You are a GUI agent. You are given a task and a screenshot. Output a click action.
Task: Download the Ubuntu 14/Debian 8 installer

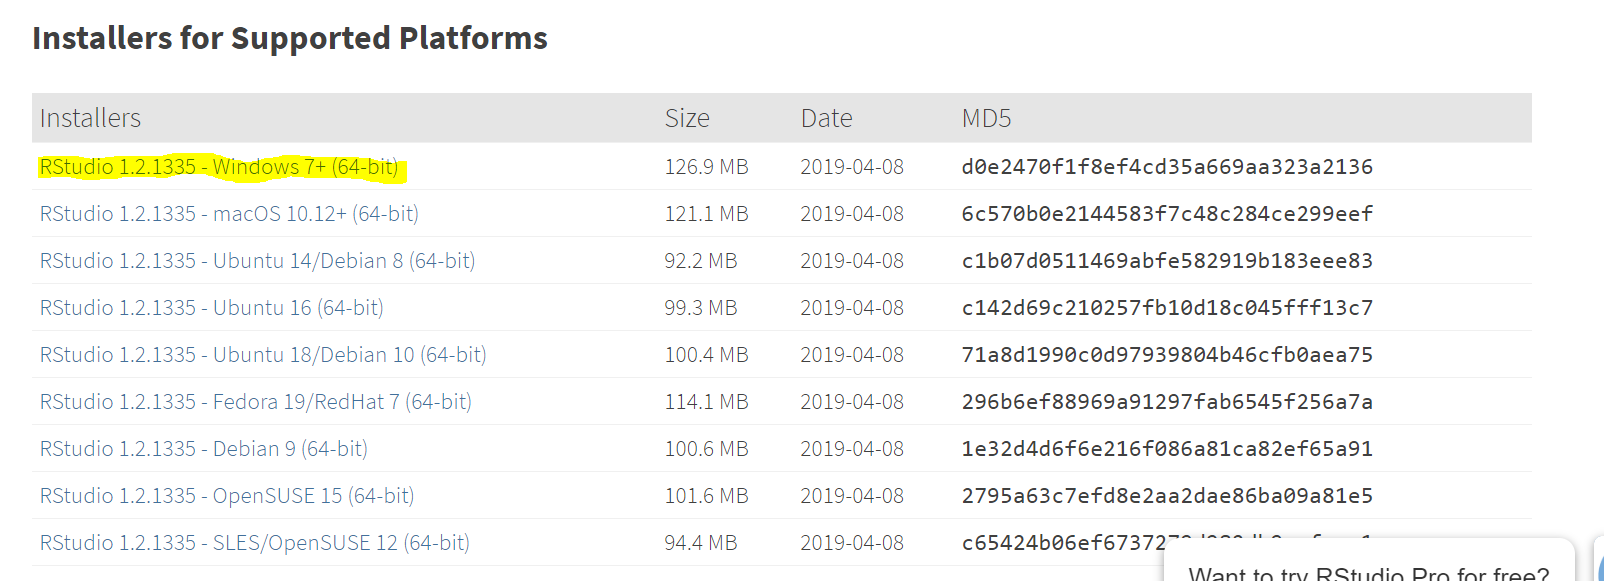(257, 261)
